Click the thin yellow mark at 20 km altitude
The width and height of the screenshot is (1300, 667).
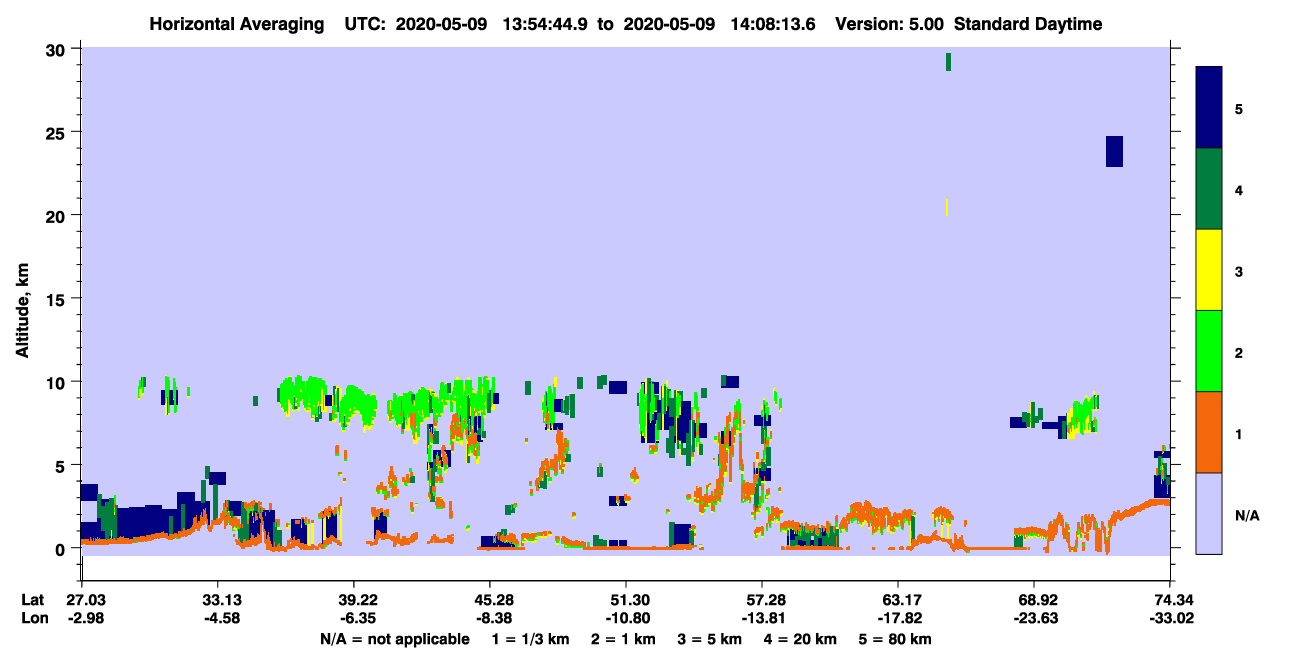(946, 207)
